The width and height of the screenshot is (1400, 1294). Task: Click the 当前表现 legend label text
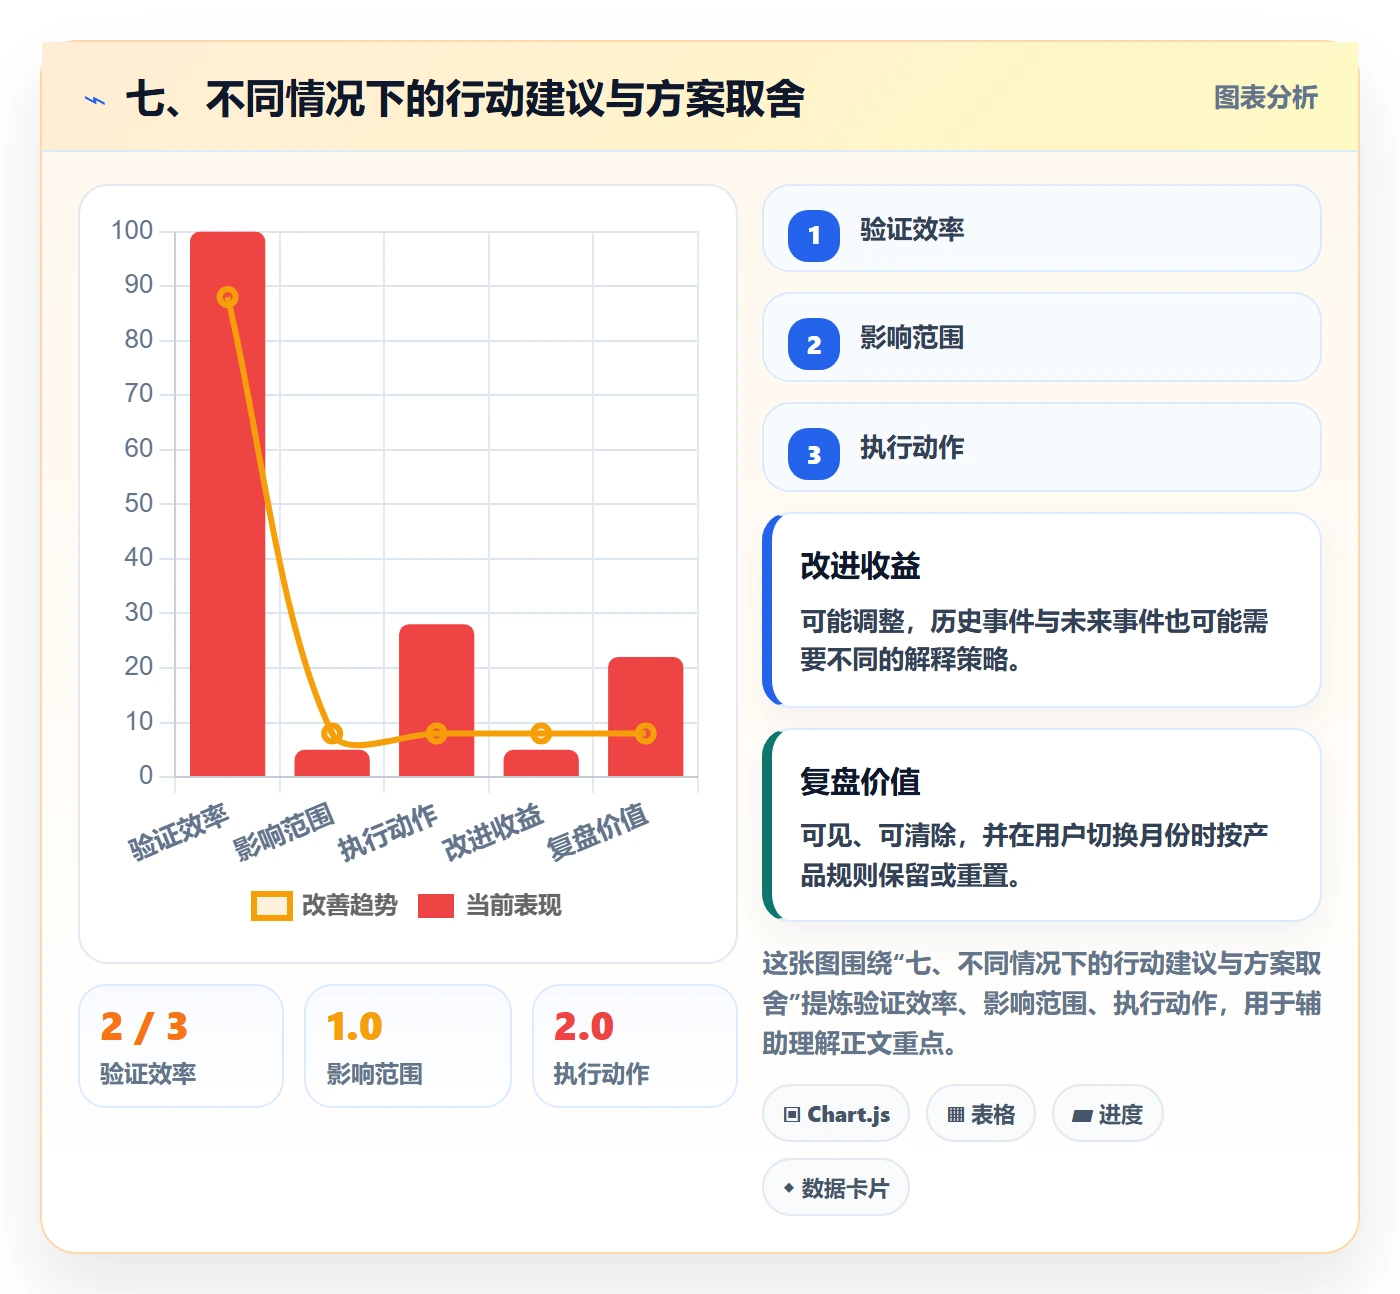(514, 905)
